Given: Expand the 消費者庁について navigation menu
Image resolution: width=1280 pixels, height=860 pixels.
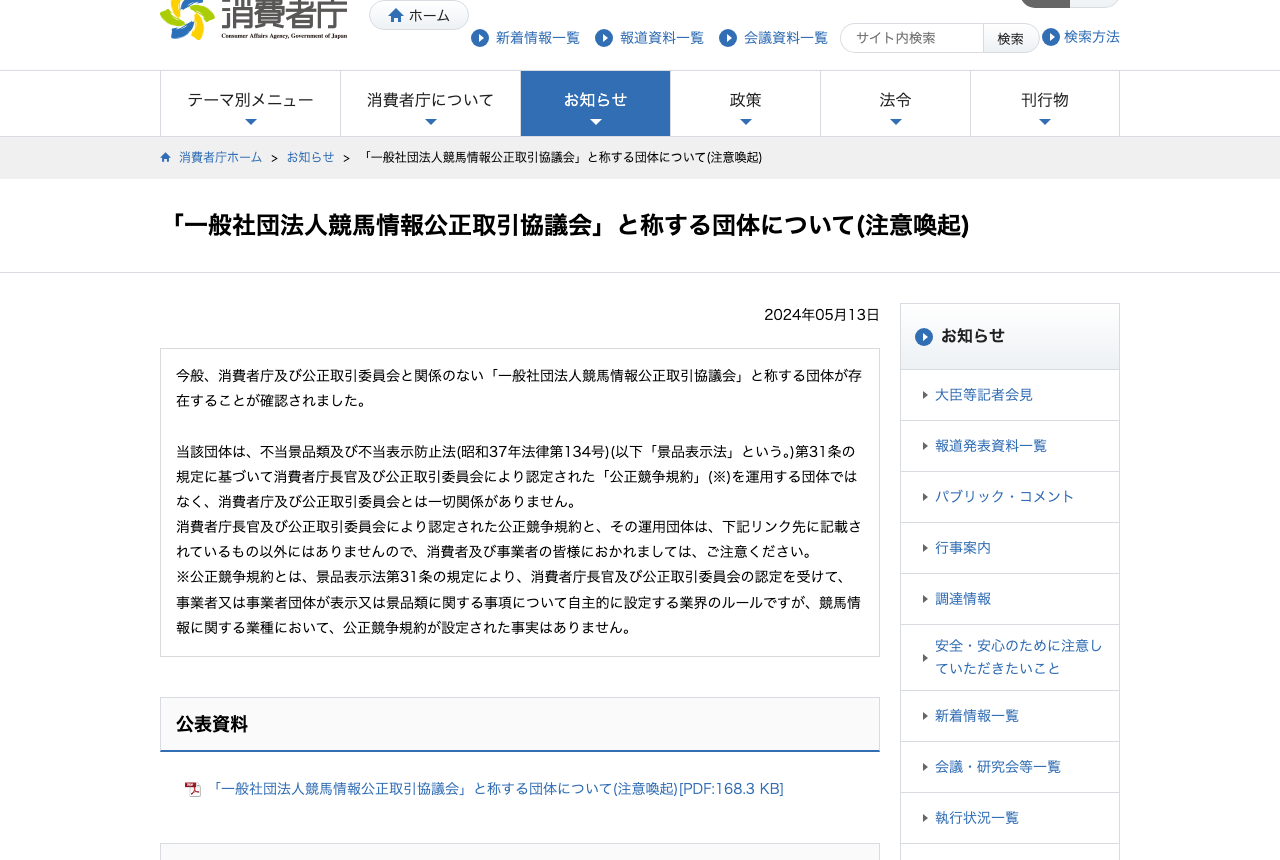Looking at the screenshot, I should click(x=430, y=103).
